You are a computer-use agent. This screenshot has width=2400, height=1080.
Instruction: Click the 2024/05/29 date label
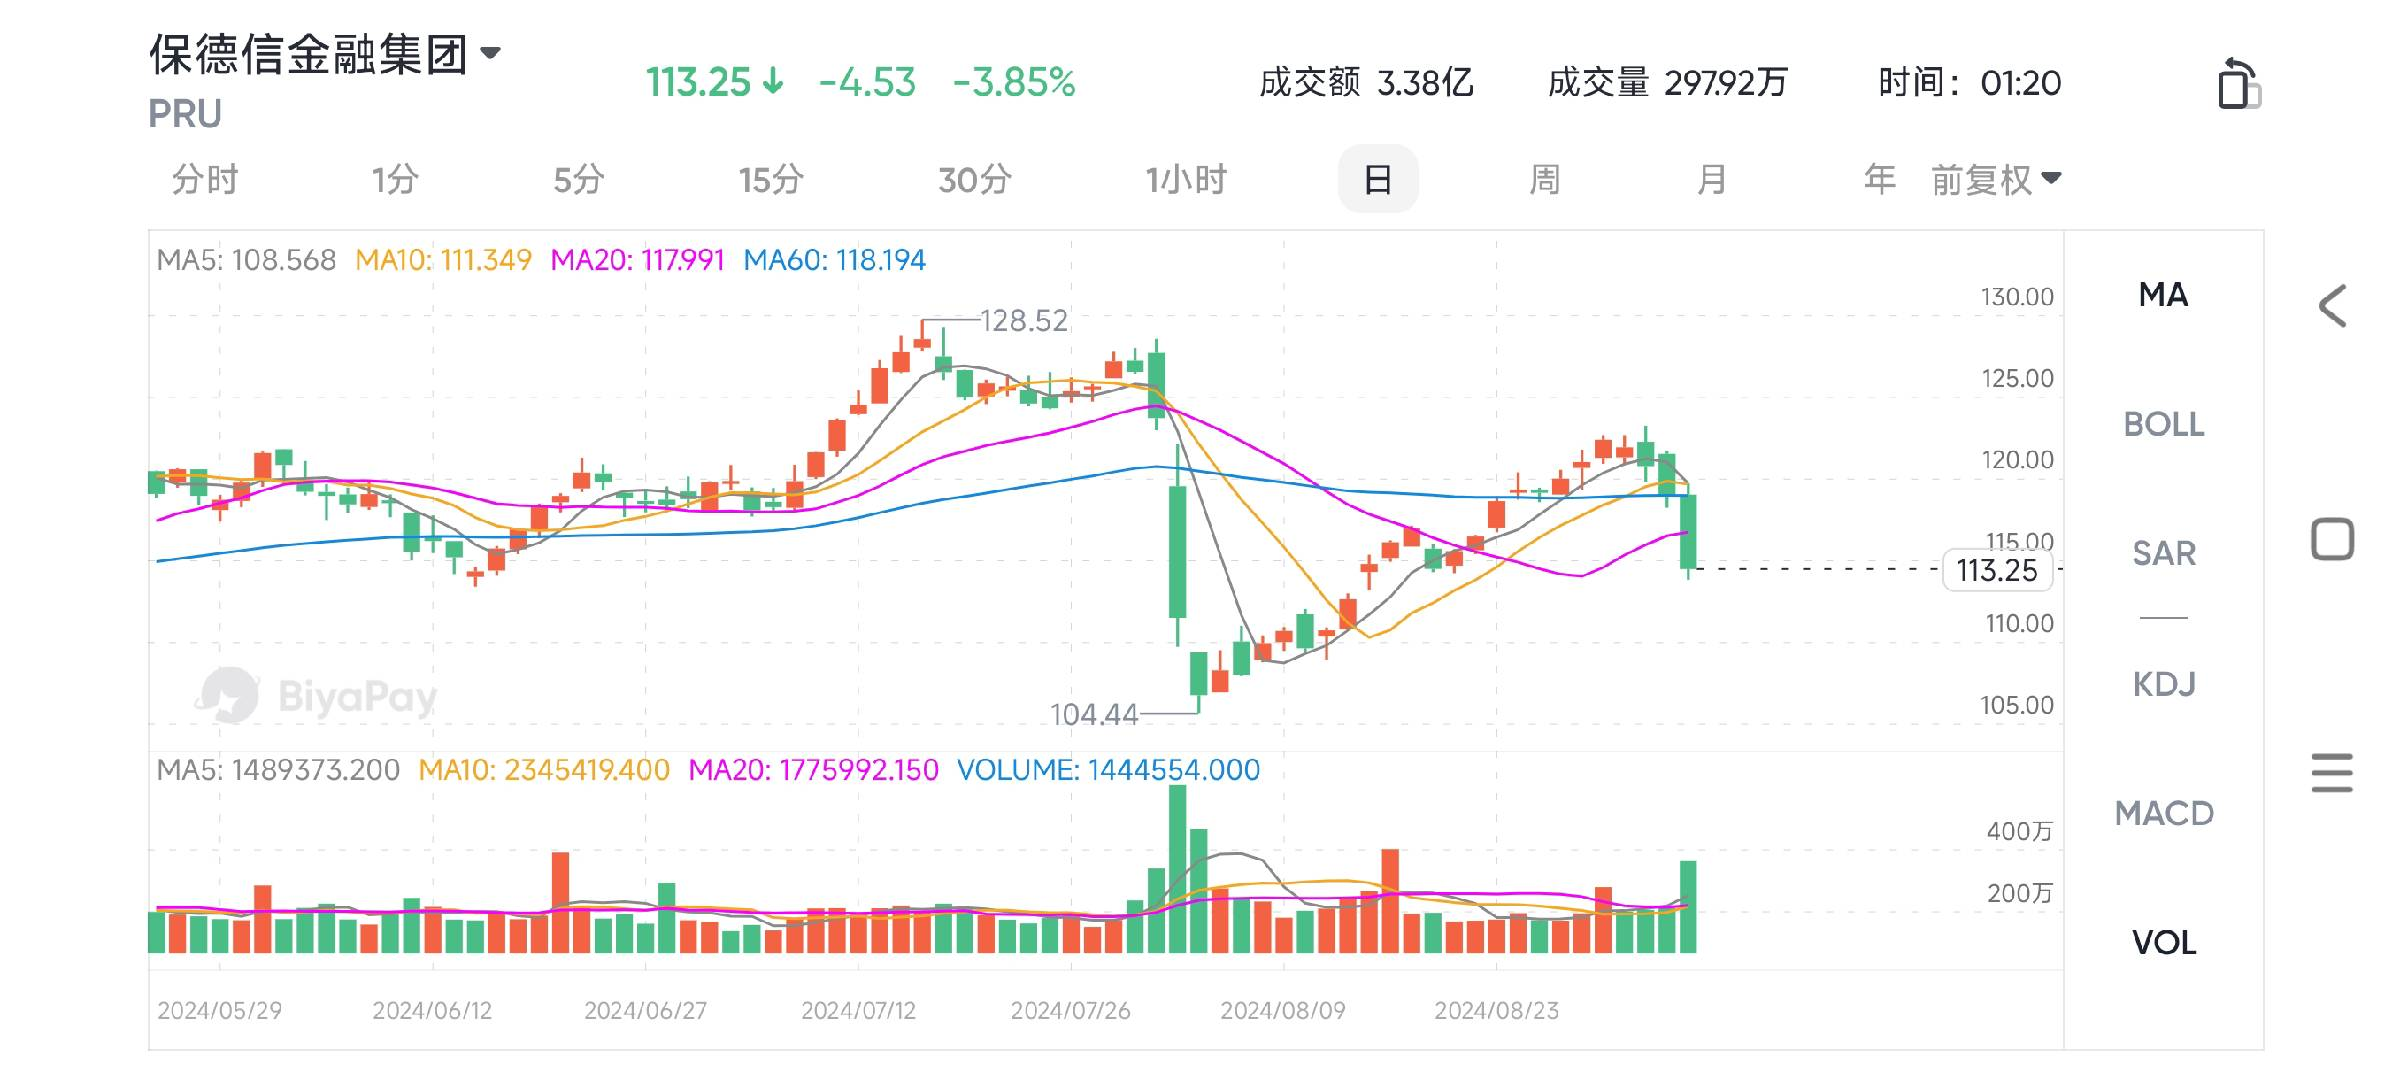click(219, 1010)
